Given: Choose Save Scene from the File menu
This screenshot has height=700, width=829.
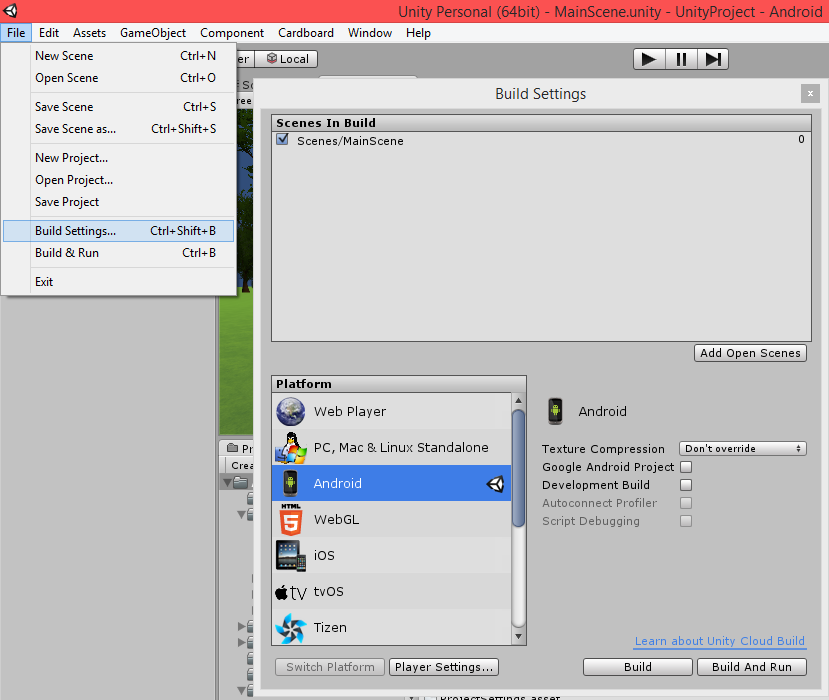Looking at the screenshot, I should [119, 107].
